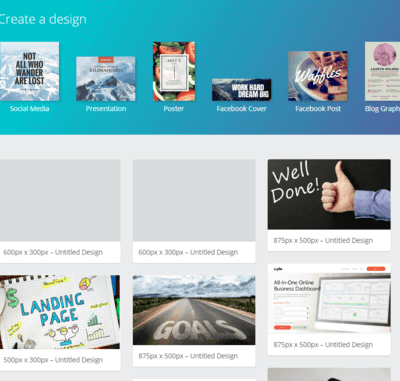400x381 pixels.
Task: Open the GOALS road design
Action: pyautogui.click(x=194, y=310)
